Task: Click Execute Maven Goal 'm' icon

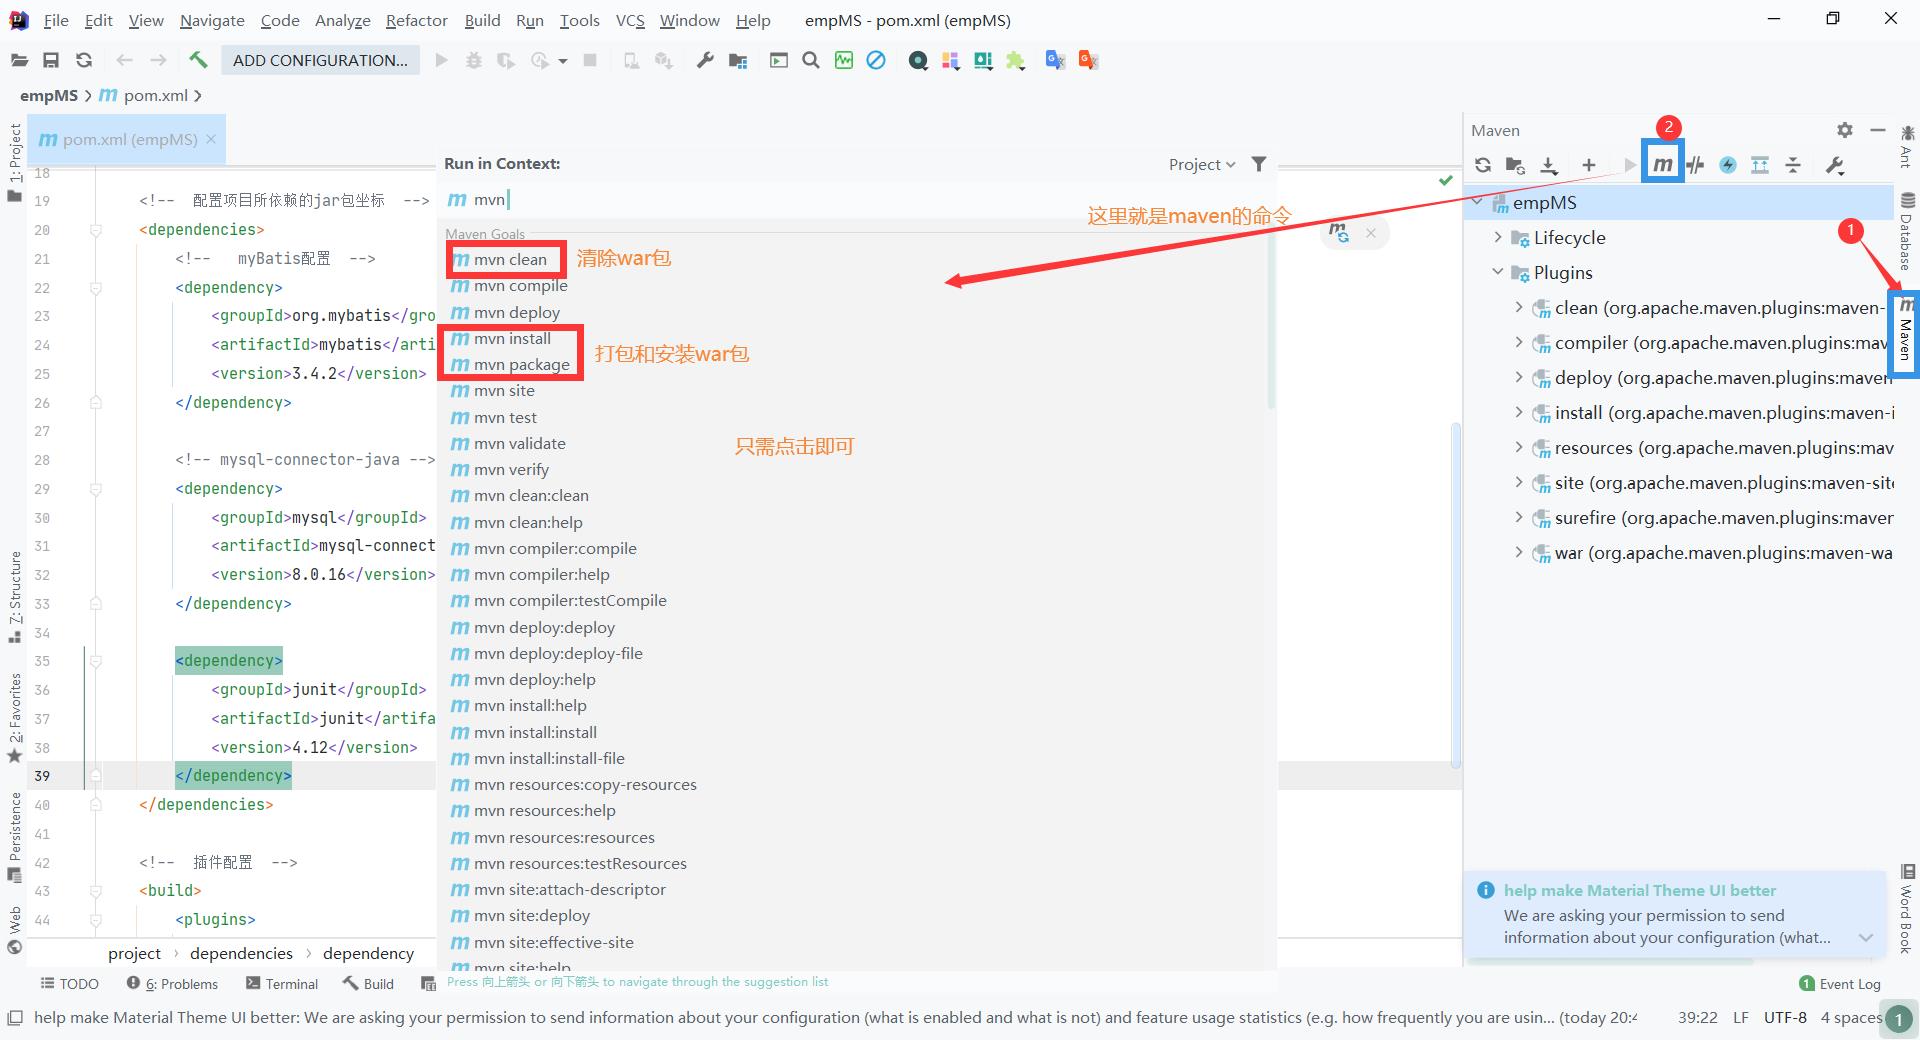Action: tap(1662, 165)
